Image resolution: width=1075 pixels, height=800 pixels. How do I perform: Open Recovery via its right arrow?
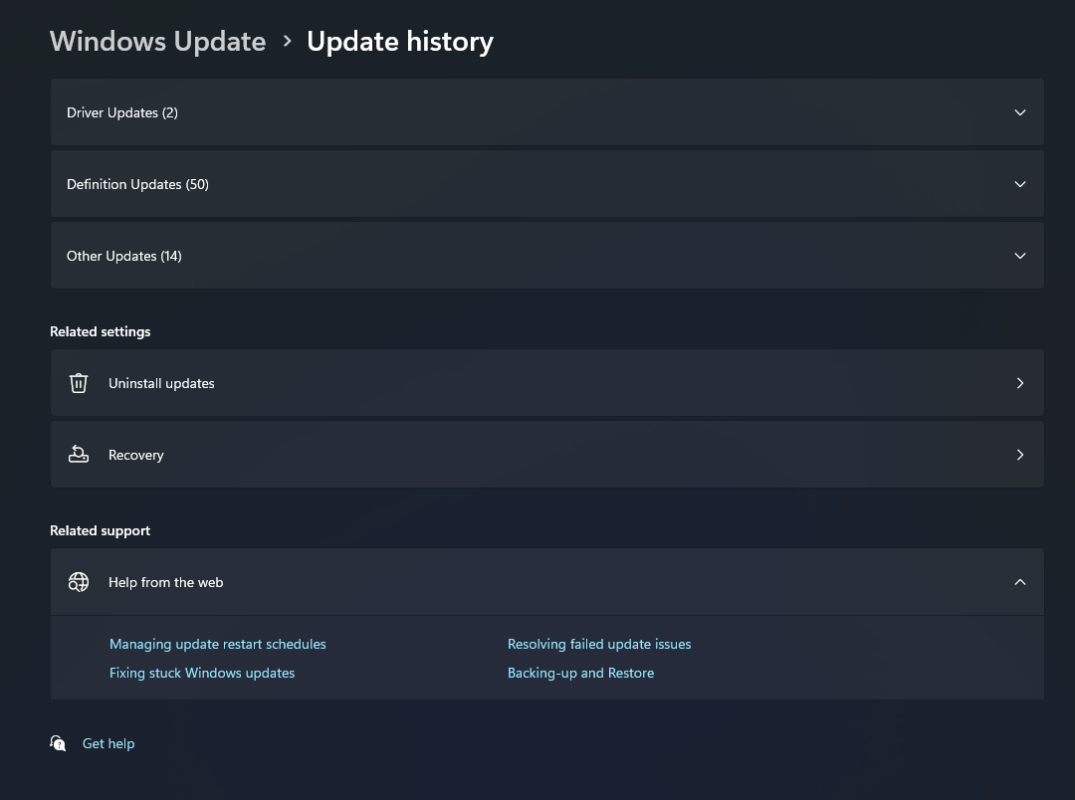point(1019,454)
